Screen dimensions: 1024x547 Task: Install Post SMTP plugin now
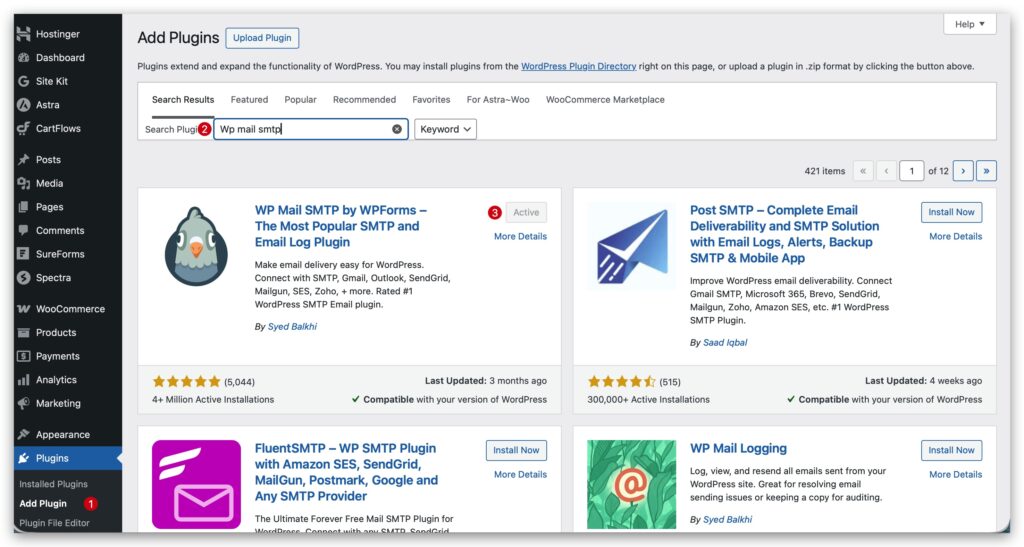tap(951, 212)
